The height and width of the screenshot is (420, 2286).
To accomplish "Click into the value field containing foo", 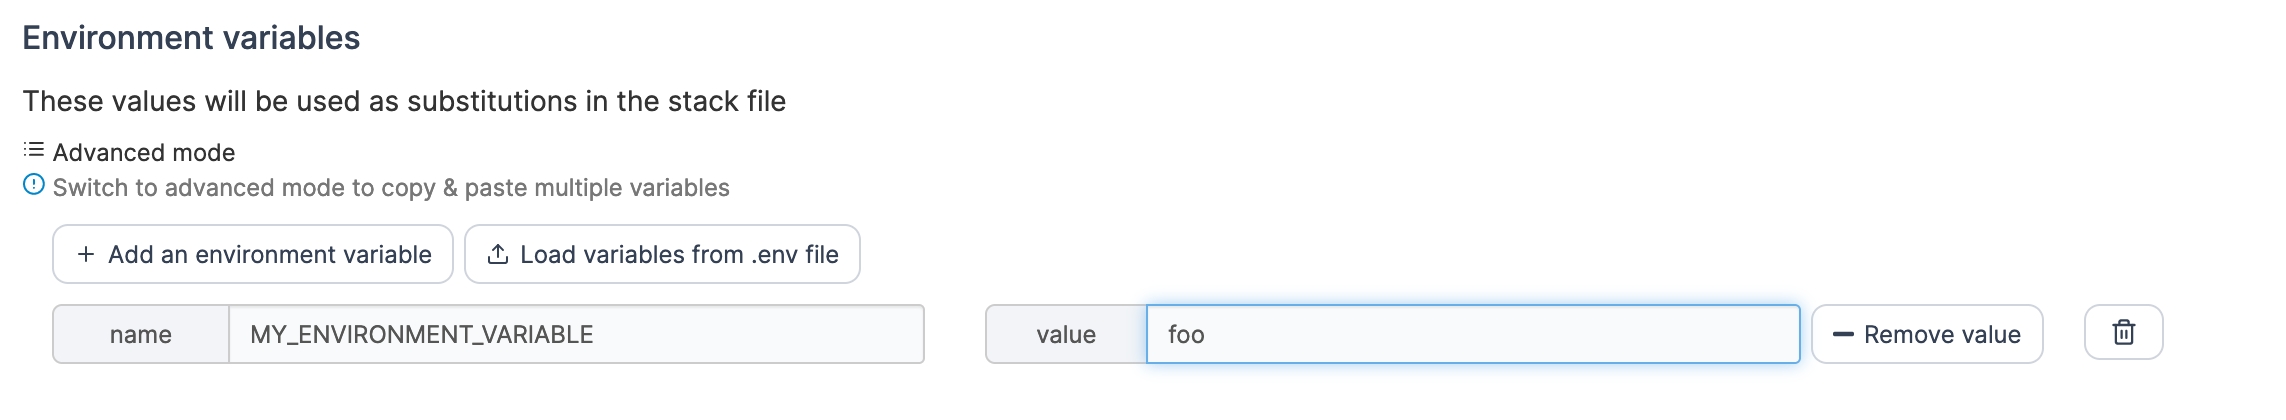I will pos(1472,334).
